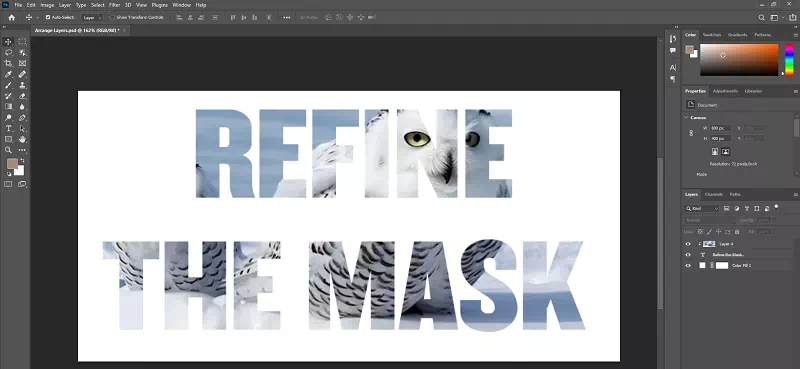Image resolution: width=800 pixels, height=369 pixels.
Task: Toggle Edit in Quick Mask Mode
Action: pos(8,184)
